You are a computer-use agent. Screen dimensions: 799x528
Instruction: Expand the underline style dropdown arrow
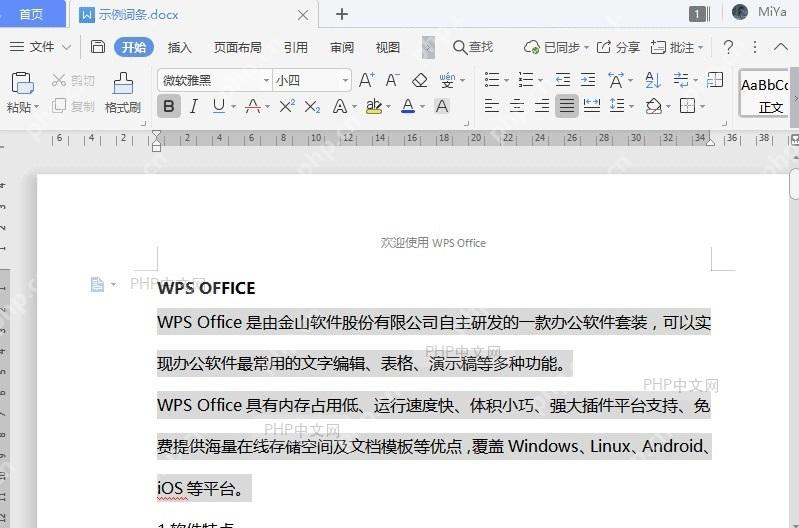pos(233,107)
